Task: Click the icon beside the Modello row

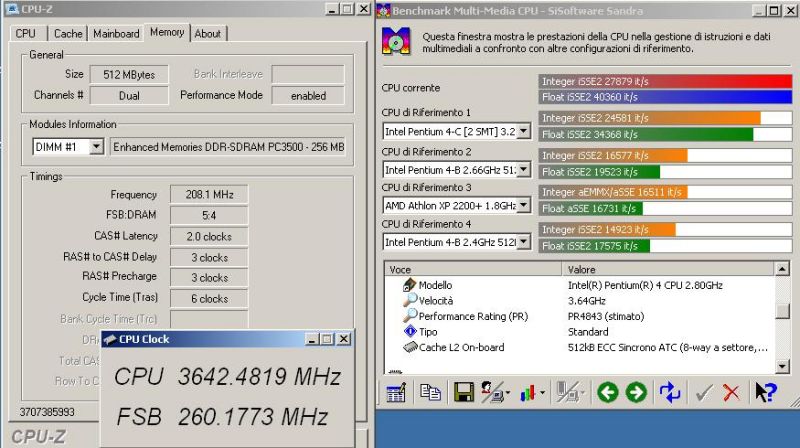Action: 409,285
